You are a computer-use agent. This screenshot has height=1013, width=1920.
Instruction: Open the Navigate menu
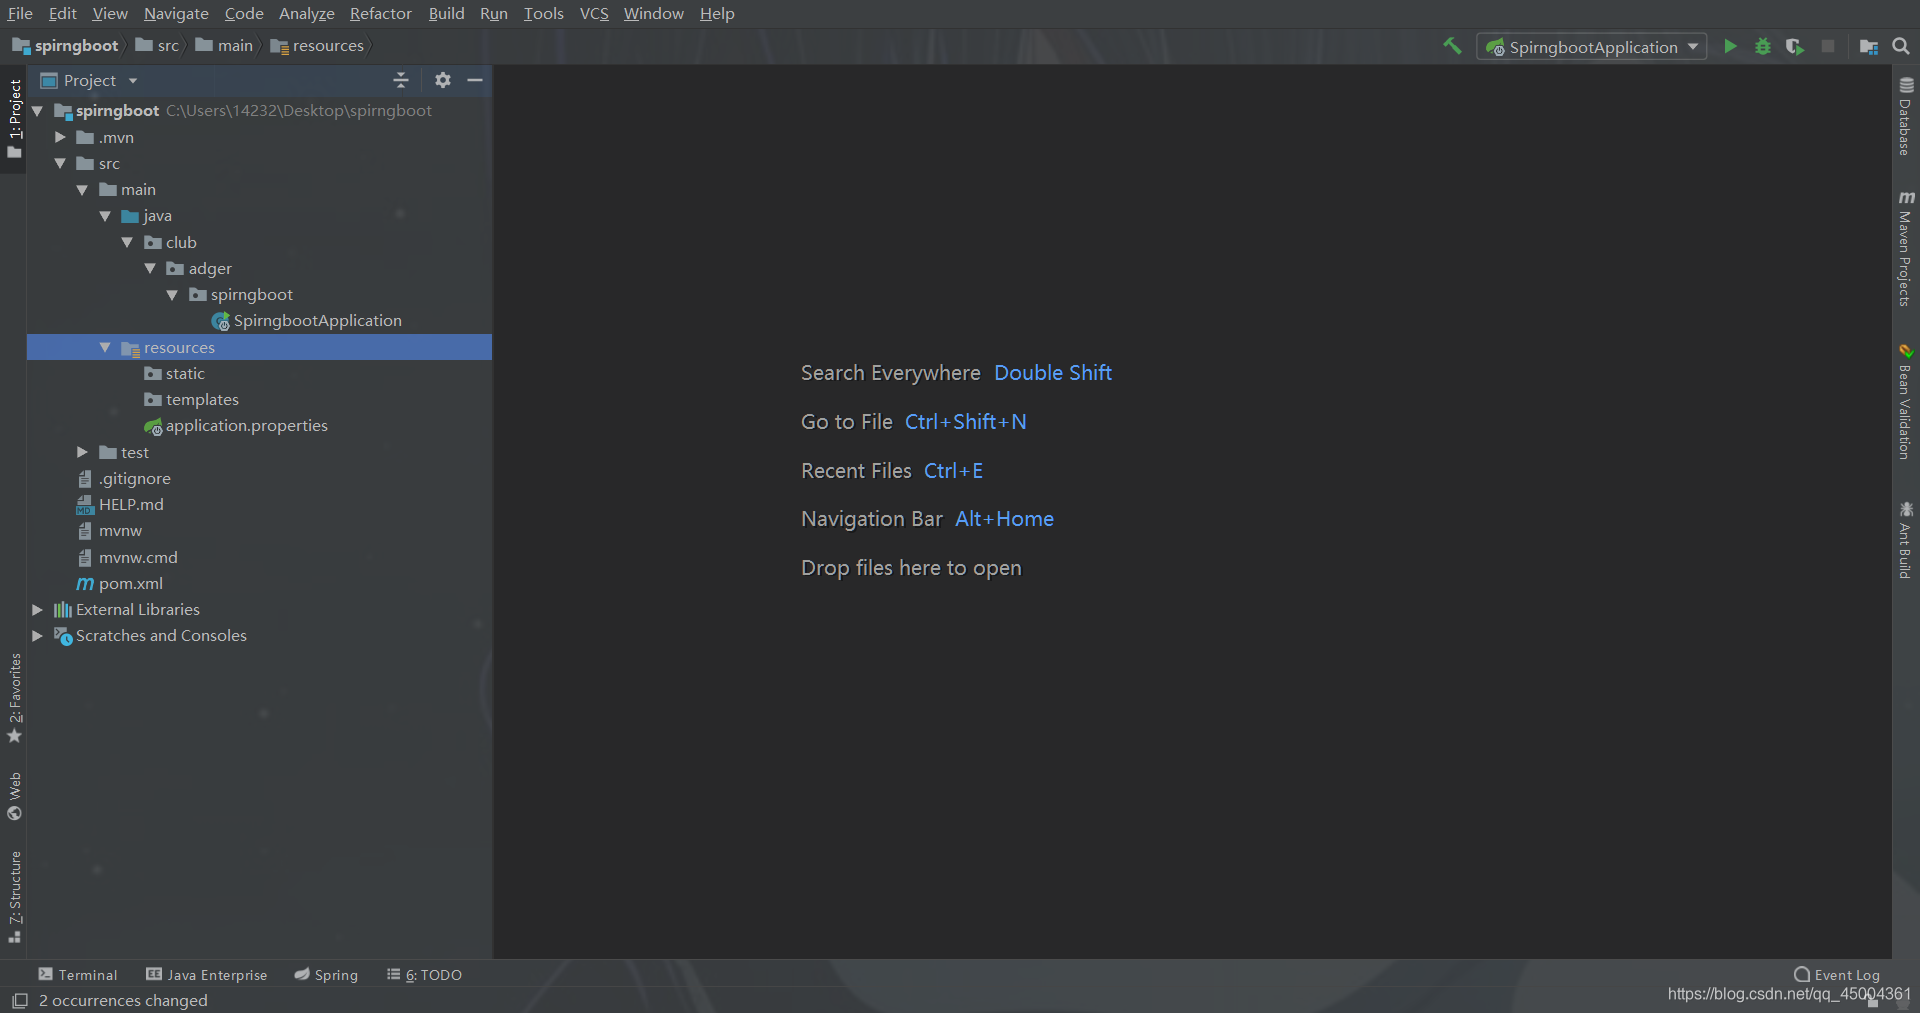[x=176, y=13]
